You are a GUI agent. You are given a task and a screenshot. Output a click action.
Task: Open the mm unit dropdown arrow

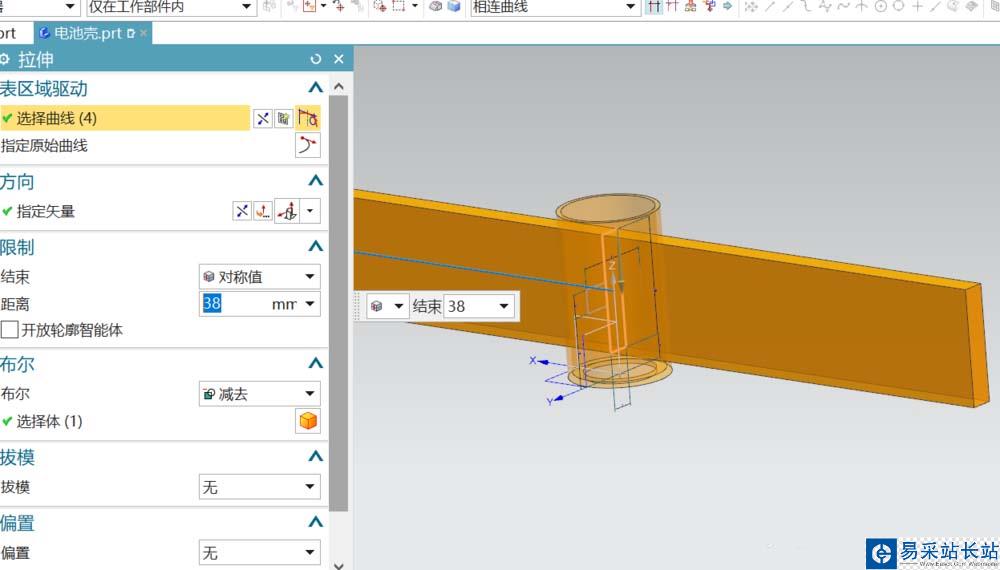click(x=310, y=304)
